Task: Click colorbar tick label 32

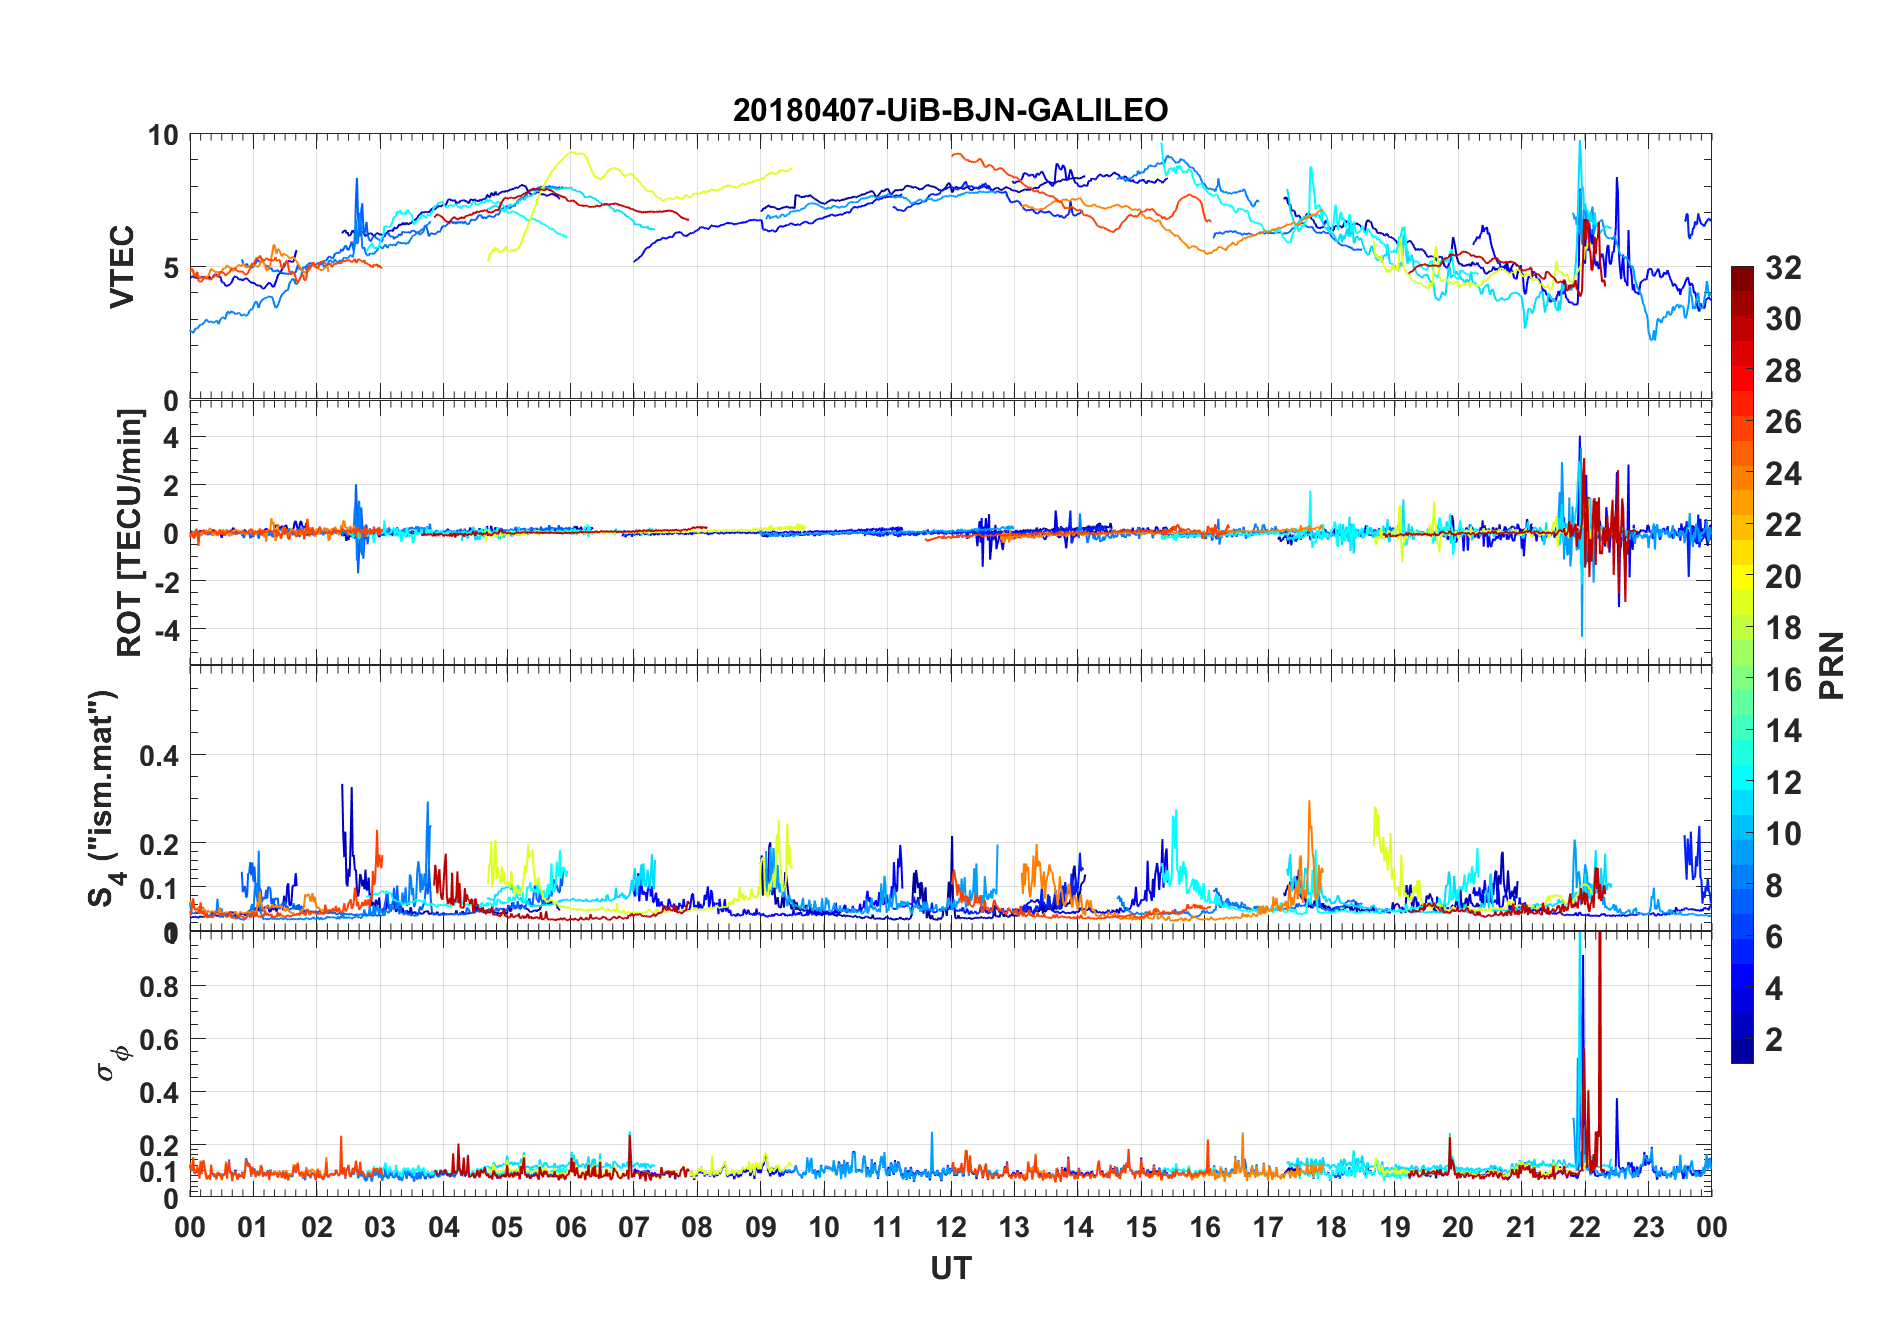Action: coord(1783,268)
